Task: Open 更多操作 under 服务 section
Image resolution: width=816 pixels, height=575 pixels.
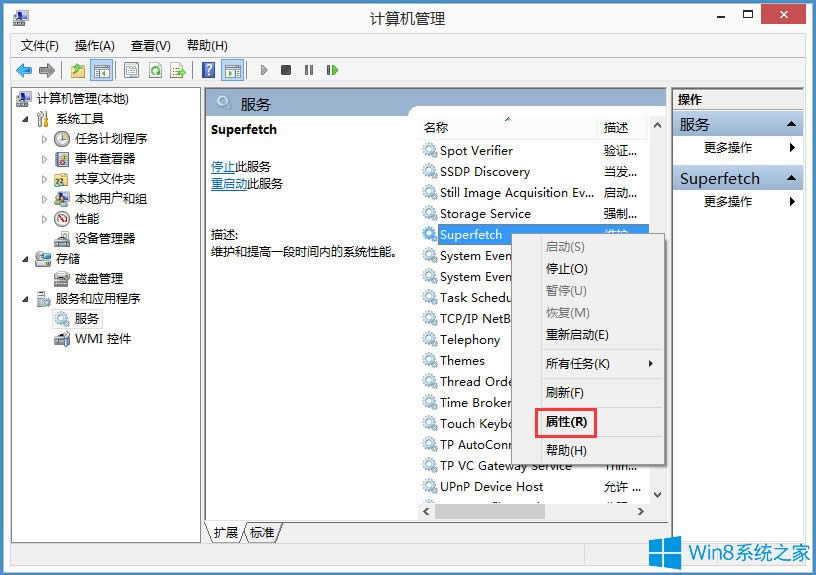Action: (728, 147)
